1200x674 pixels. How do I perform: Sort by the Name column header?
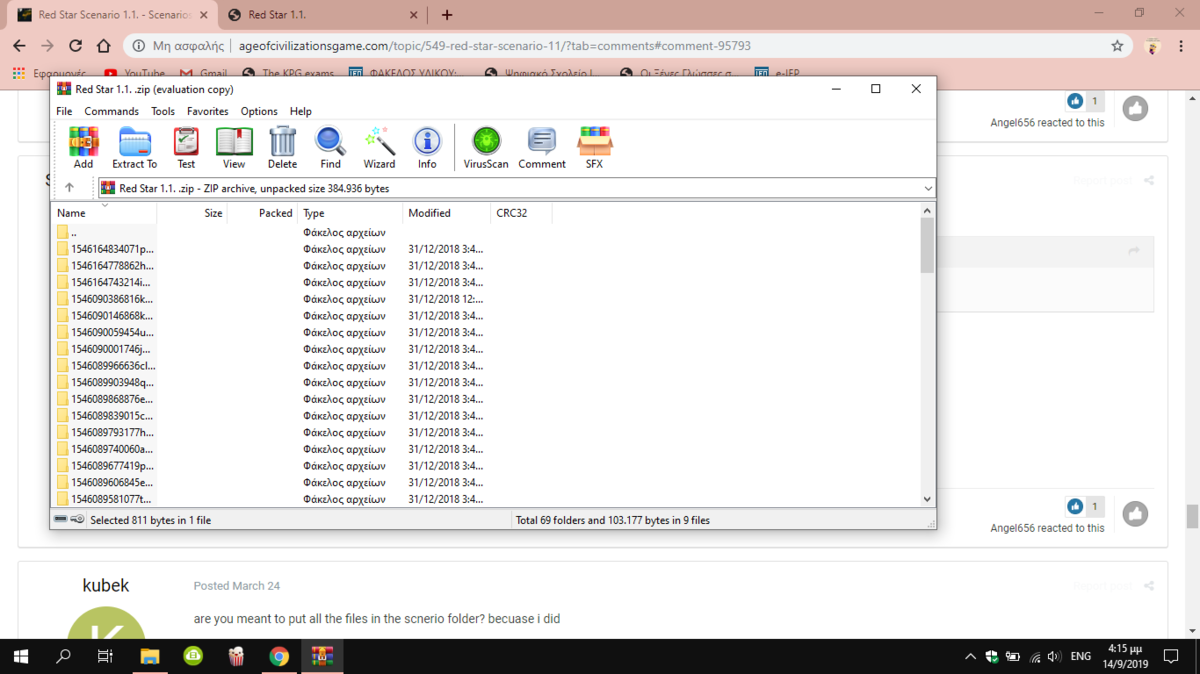click(x=103, y=213)
